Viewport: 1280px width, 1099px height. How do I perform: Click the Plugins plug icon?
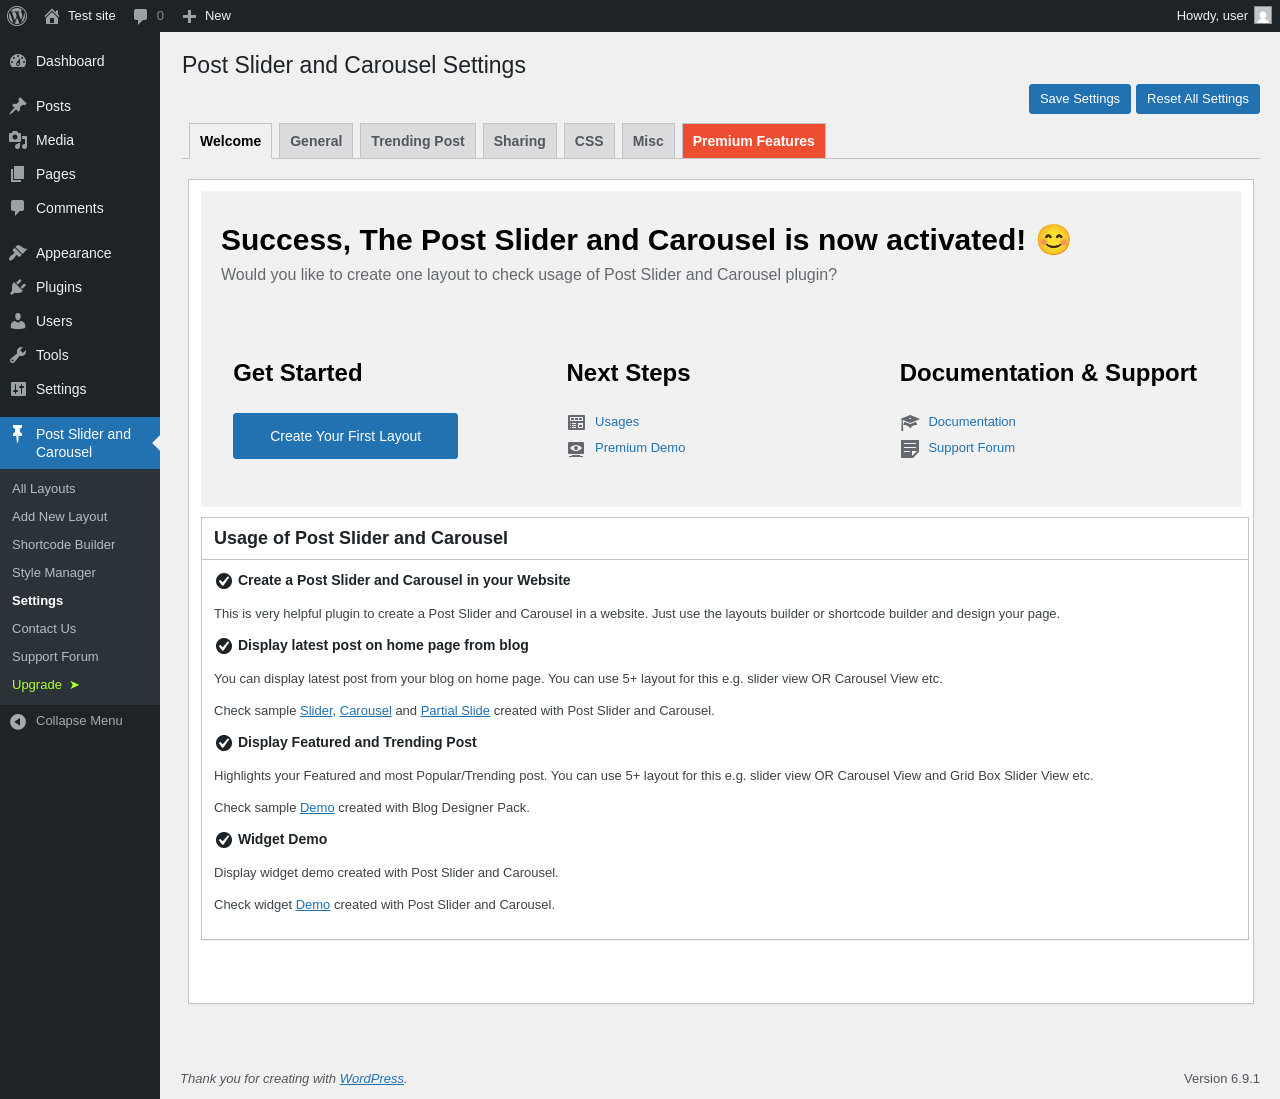[18, 287]
